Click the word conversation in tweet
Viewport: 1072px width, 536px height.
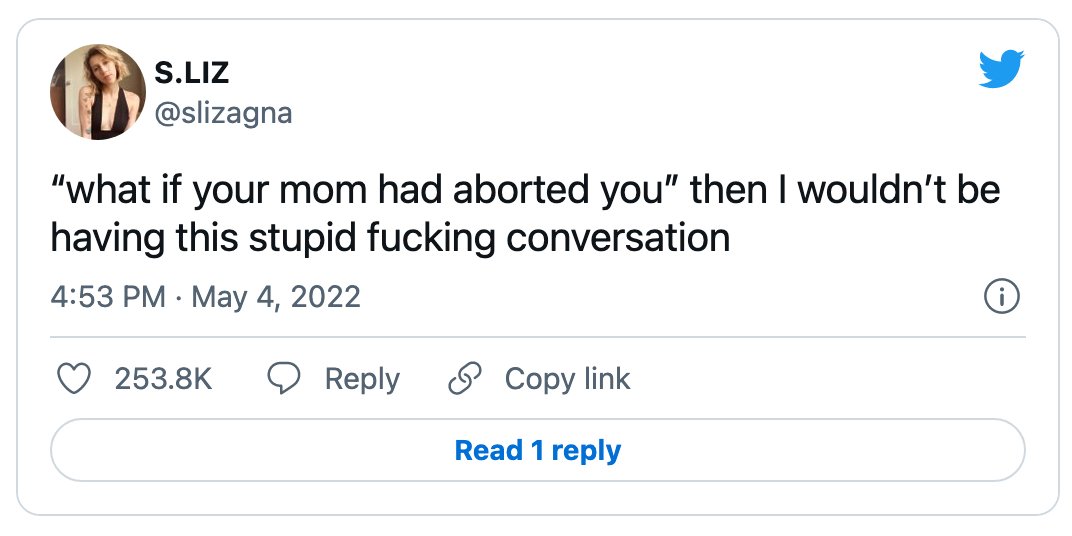618,238
